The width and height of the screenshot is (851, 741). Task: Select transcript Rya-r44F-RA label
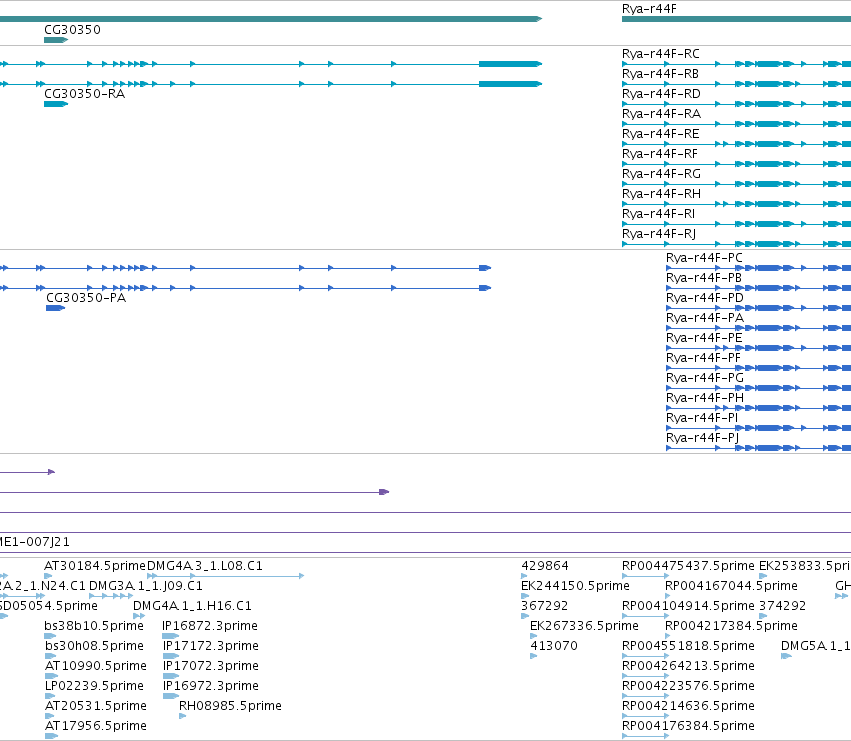click(x=661, y=114)
